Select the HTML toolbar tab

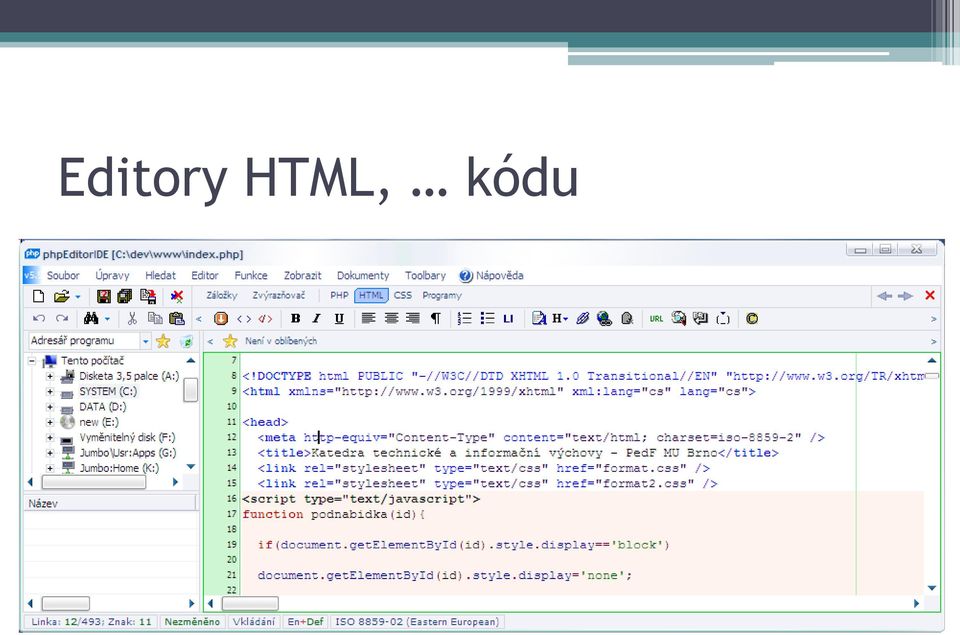tap(371, 296)
